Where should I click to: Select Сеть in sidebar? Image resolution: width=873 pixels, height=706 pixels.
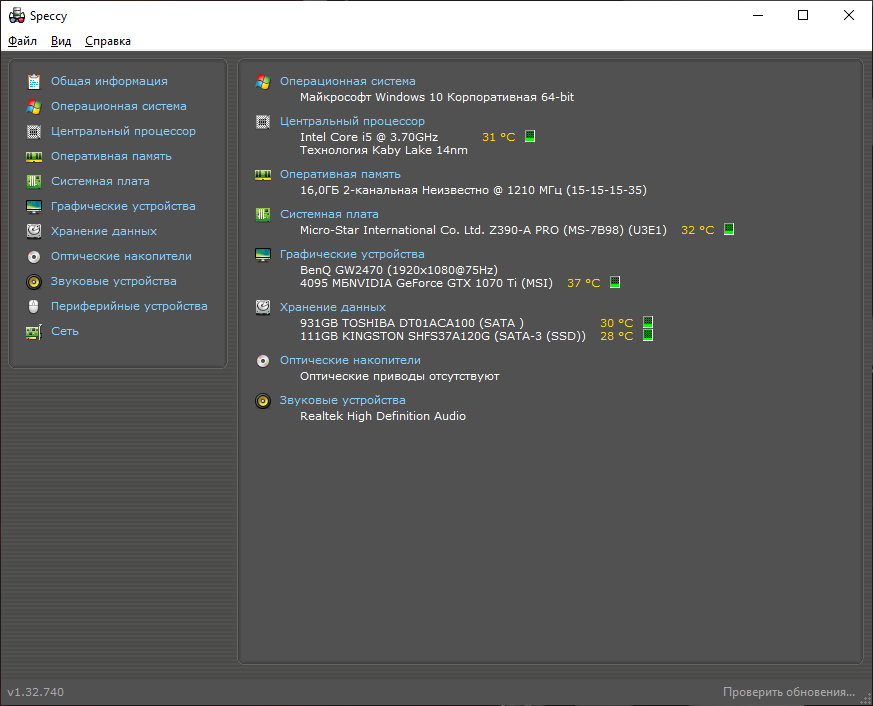[65, 331]
